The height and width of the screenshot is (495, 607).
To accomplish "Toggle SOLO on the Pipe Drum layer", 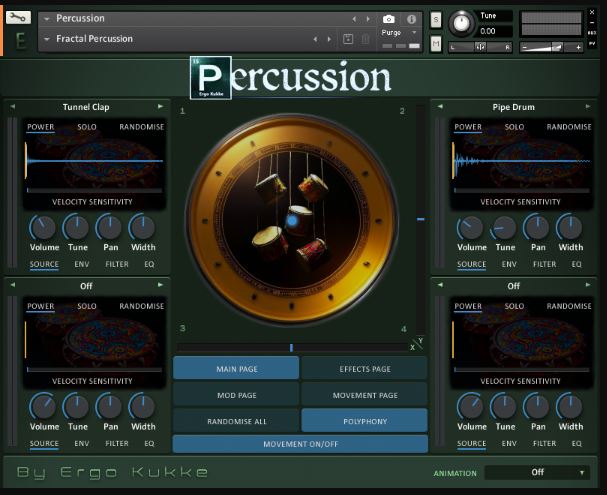I will point(514,127).
